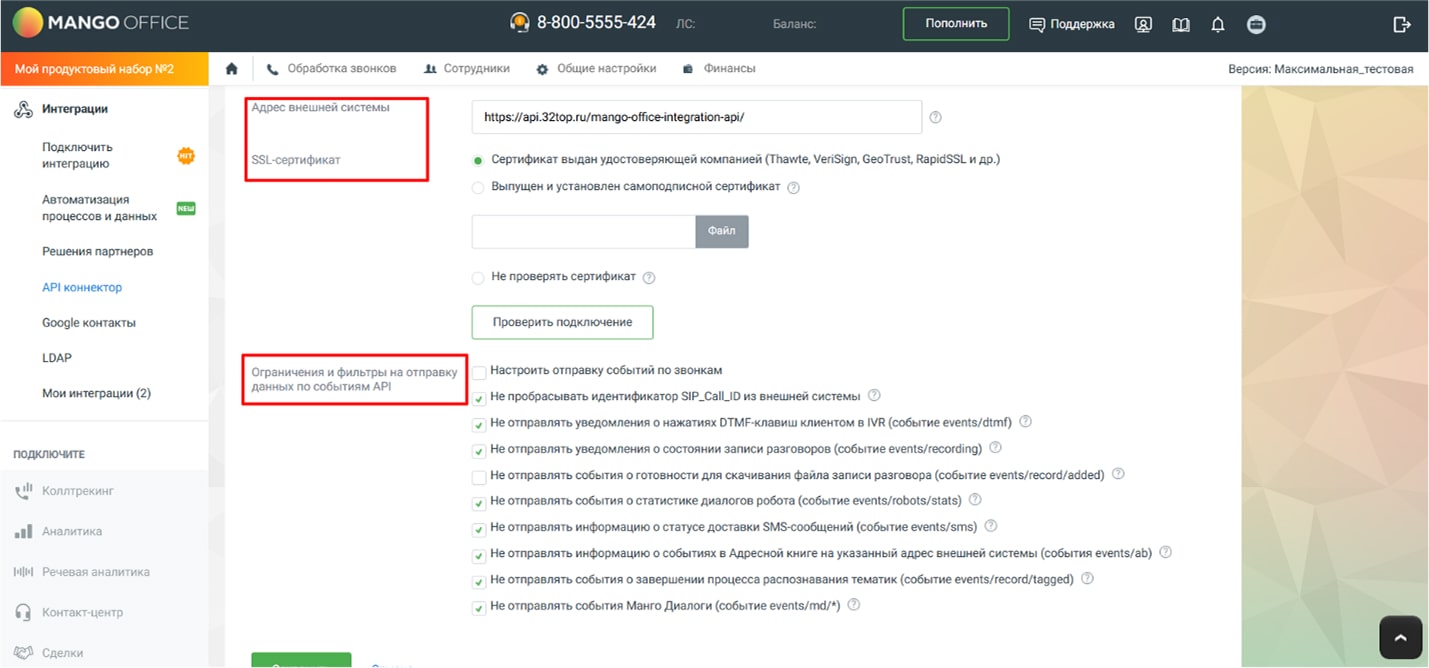1429x668 pixels.
Task: Click help icon next to external system address
Action: tap(935, 117)
